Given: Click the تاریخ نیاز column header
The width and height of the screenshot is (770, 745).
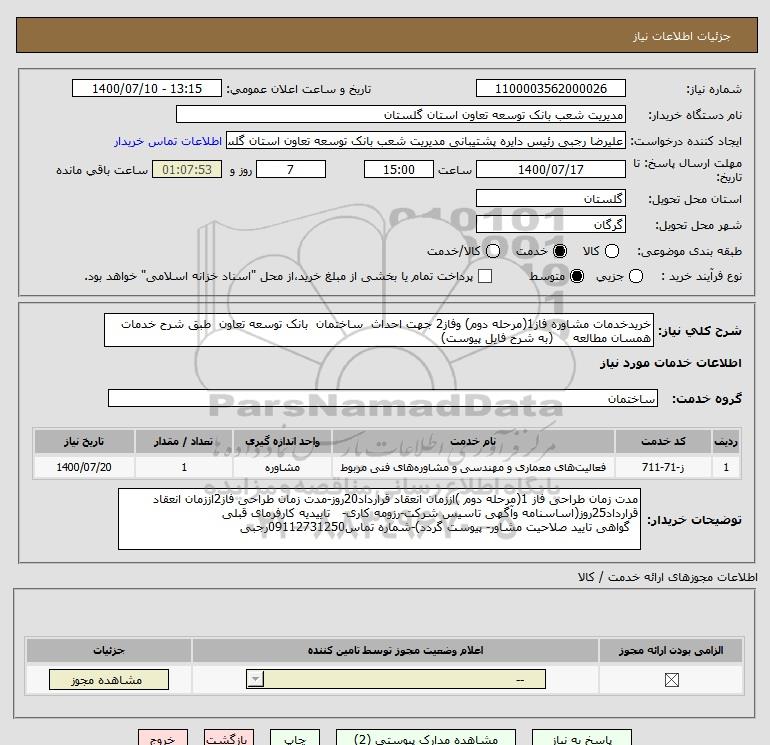Looking at the screenshot, I should [84, 441].
